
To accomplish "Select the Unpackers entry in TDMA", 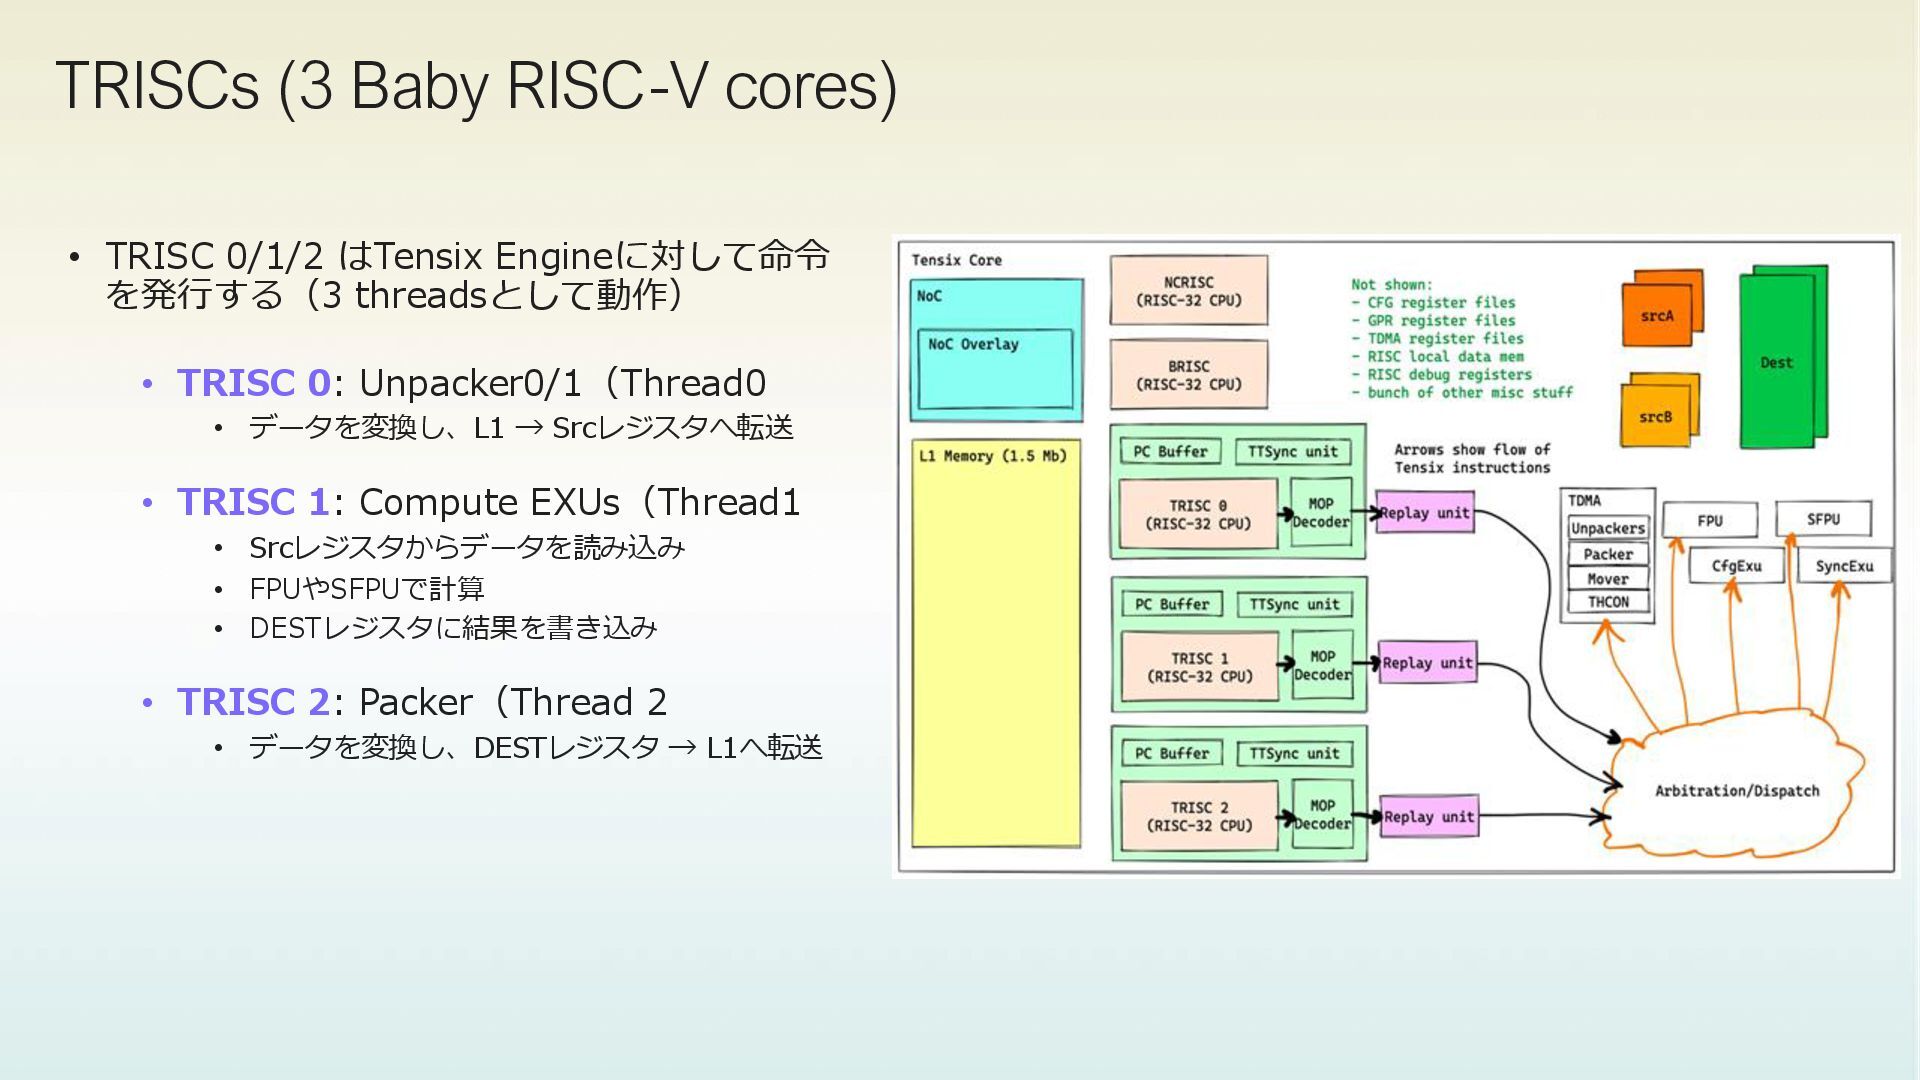I will click(x=1607, y=528).
